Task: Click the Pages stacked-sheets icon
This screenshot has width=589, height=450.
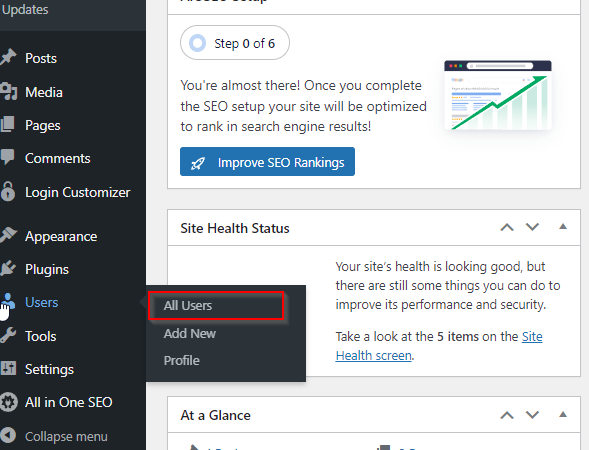Action: click(x=8, y=125)
